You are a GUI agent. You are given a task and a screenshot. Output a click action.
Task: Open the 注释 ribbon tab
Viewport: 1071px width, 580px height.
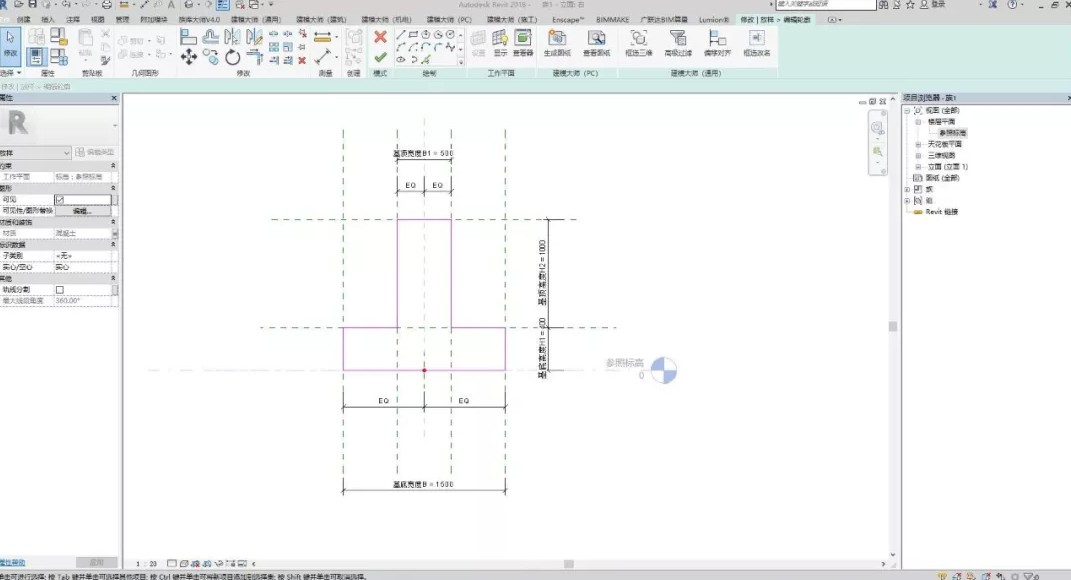coord(73,19)
